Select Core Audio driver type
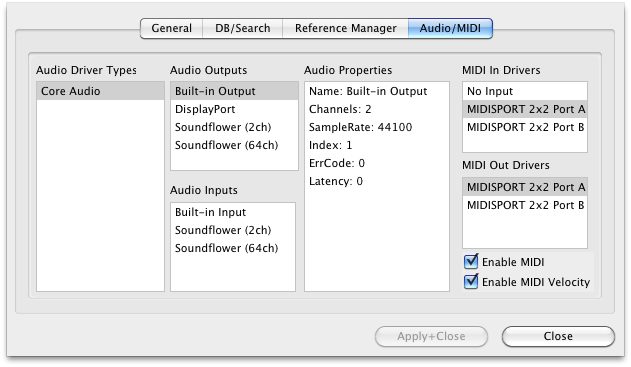The image size is (631, 367). [x=101, y=91]
